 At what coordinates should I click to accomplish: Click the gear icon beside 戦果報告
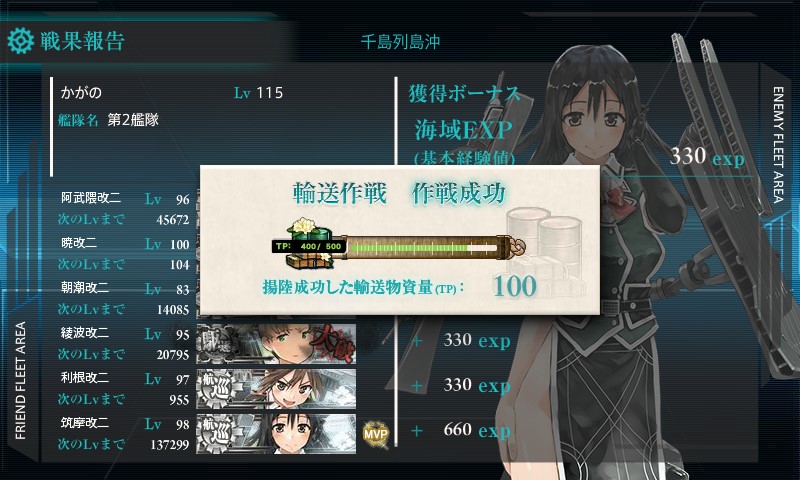(x=21, y=41)
